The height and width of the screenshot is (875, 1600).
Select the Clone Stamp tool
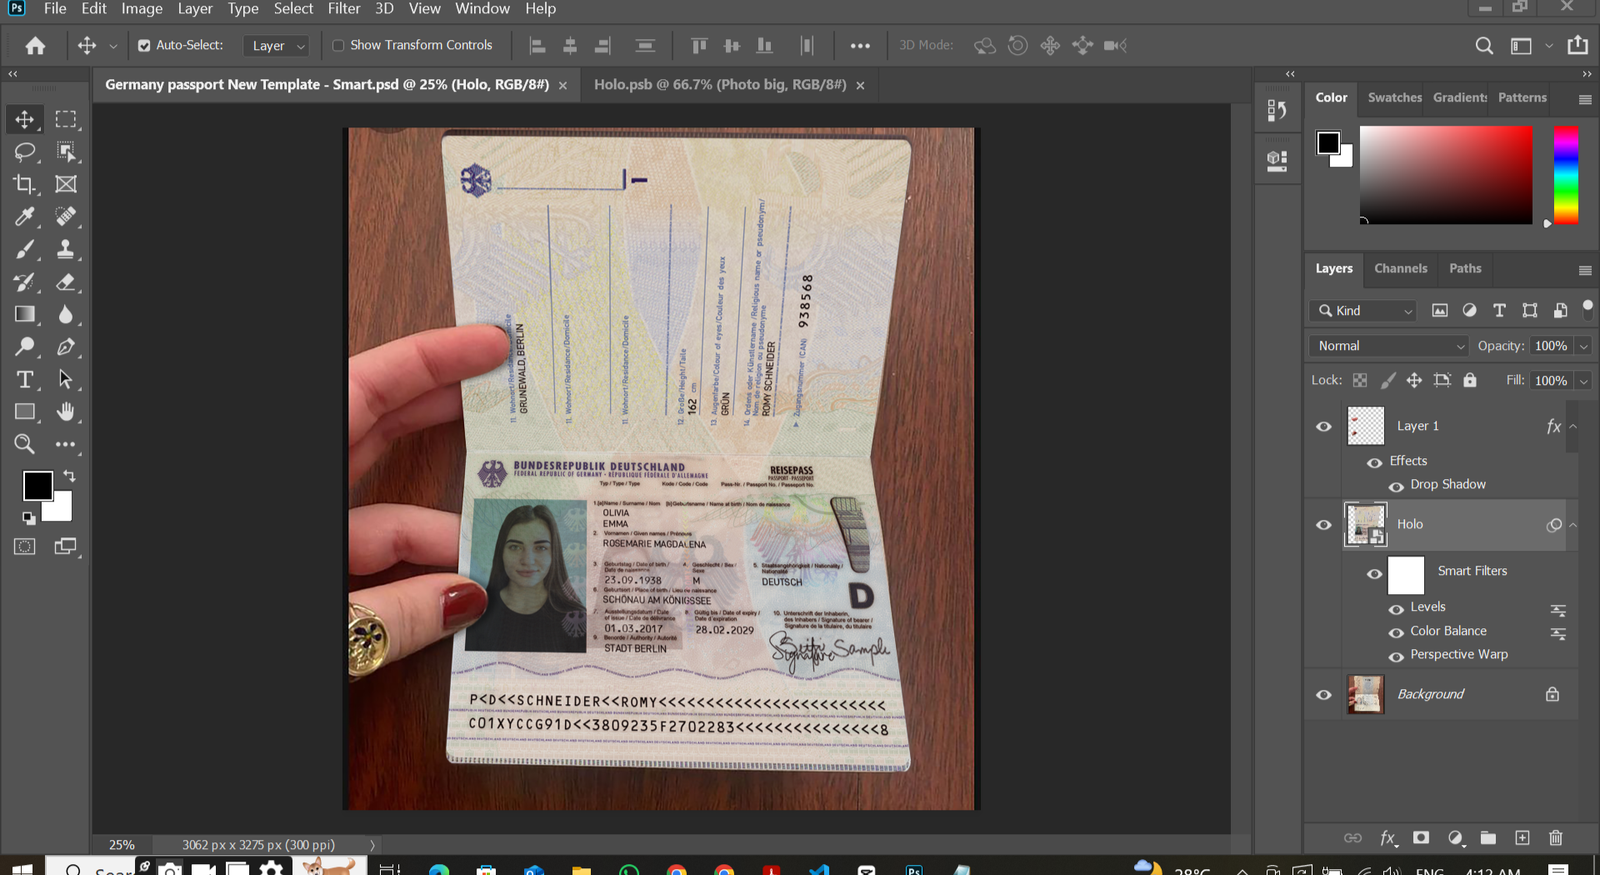66,249
